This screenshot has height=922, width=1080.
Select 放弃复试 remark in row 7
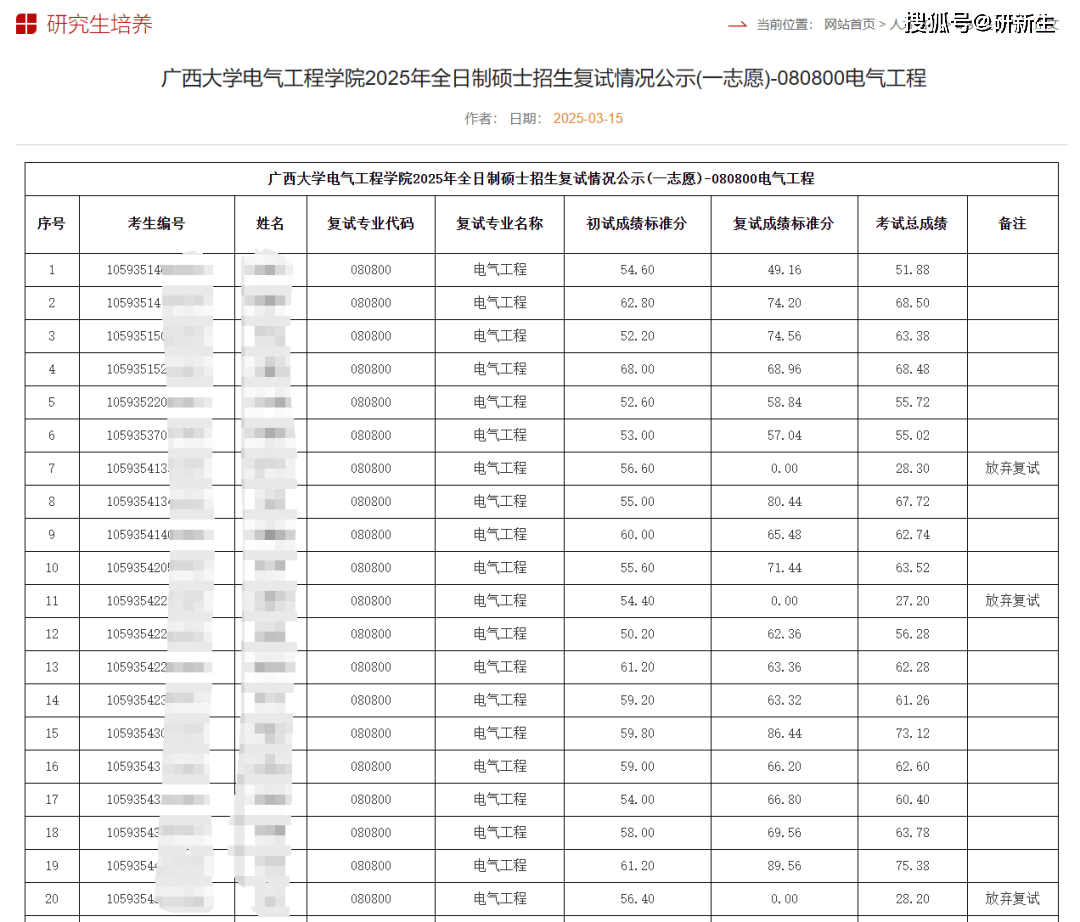click(1012, 468)
